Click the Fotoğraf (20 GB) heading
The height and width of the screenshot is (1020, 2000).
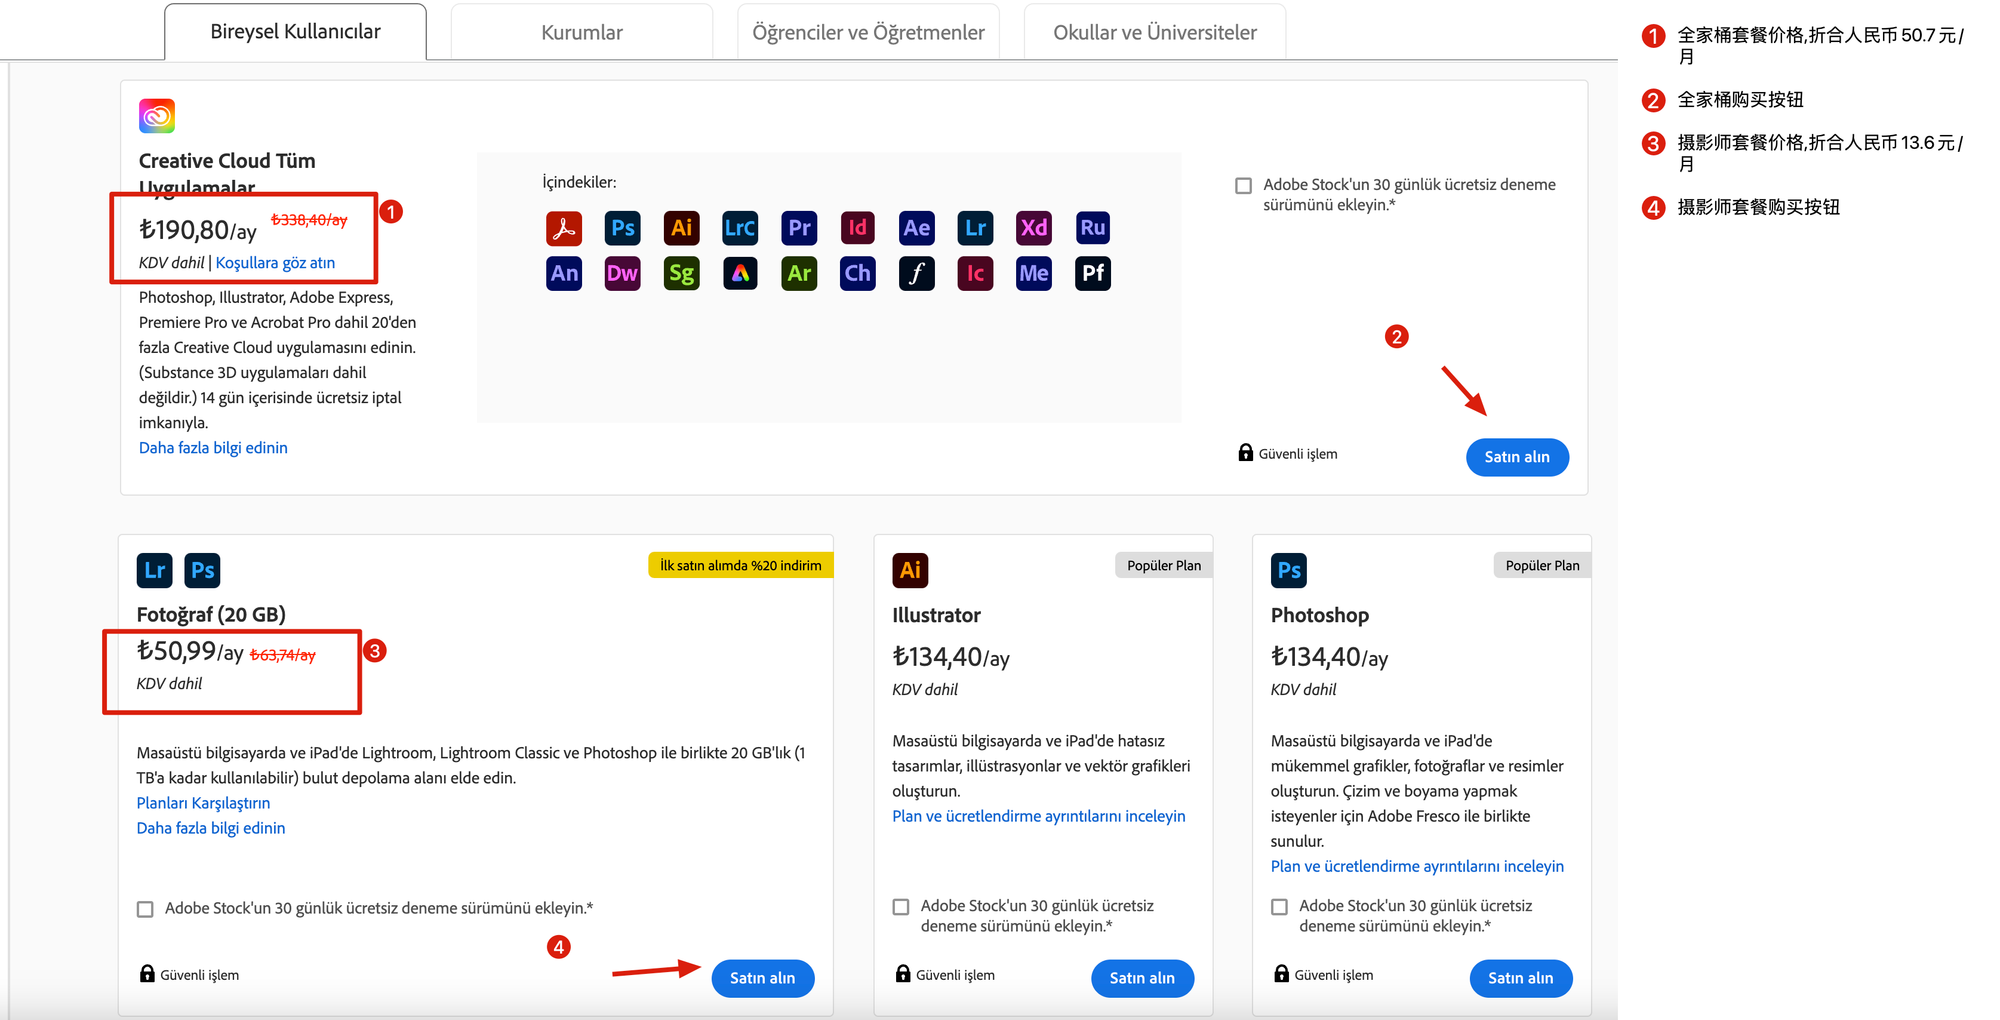[x=211, y=615]
